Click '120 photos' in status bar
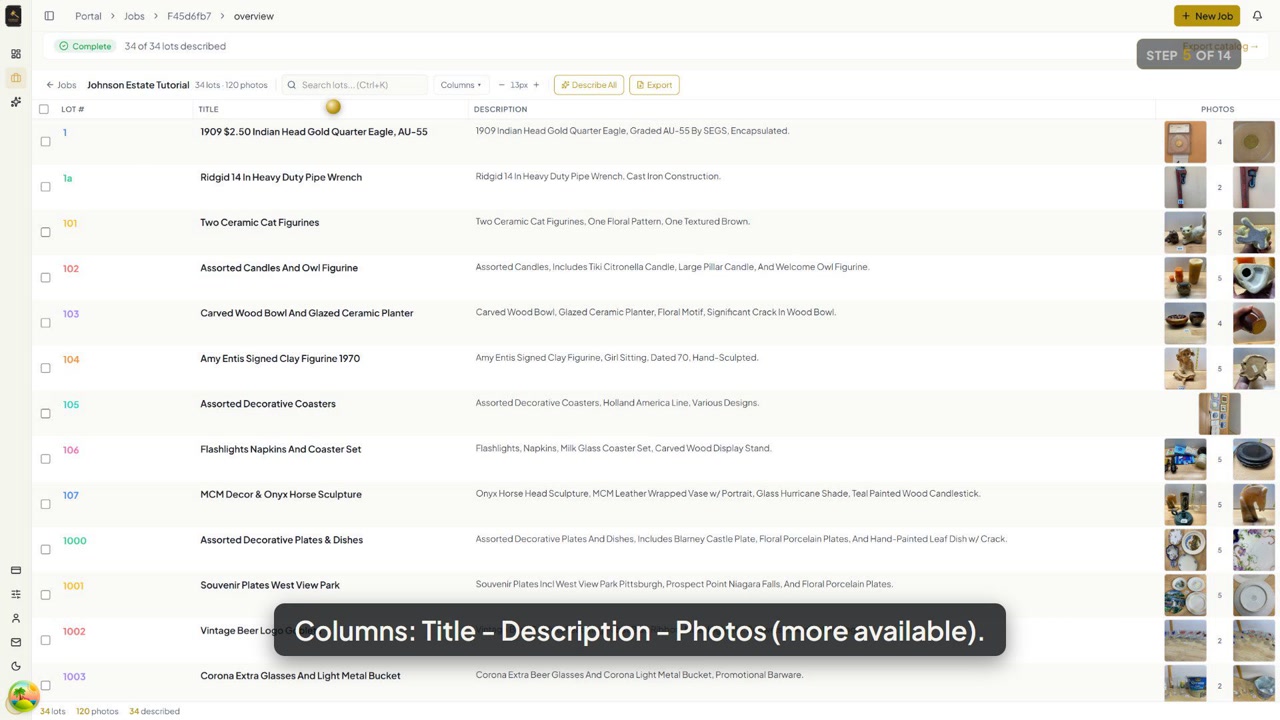Image resolution: width=1280 pixels, height=720 pixels. (97, 711)
